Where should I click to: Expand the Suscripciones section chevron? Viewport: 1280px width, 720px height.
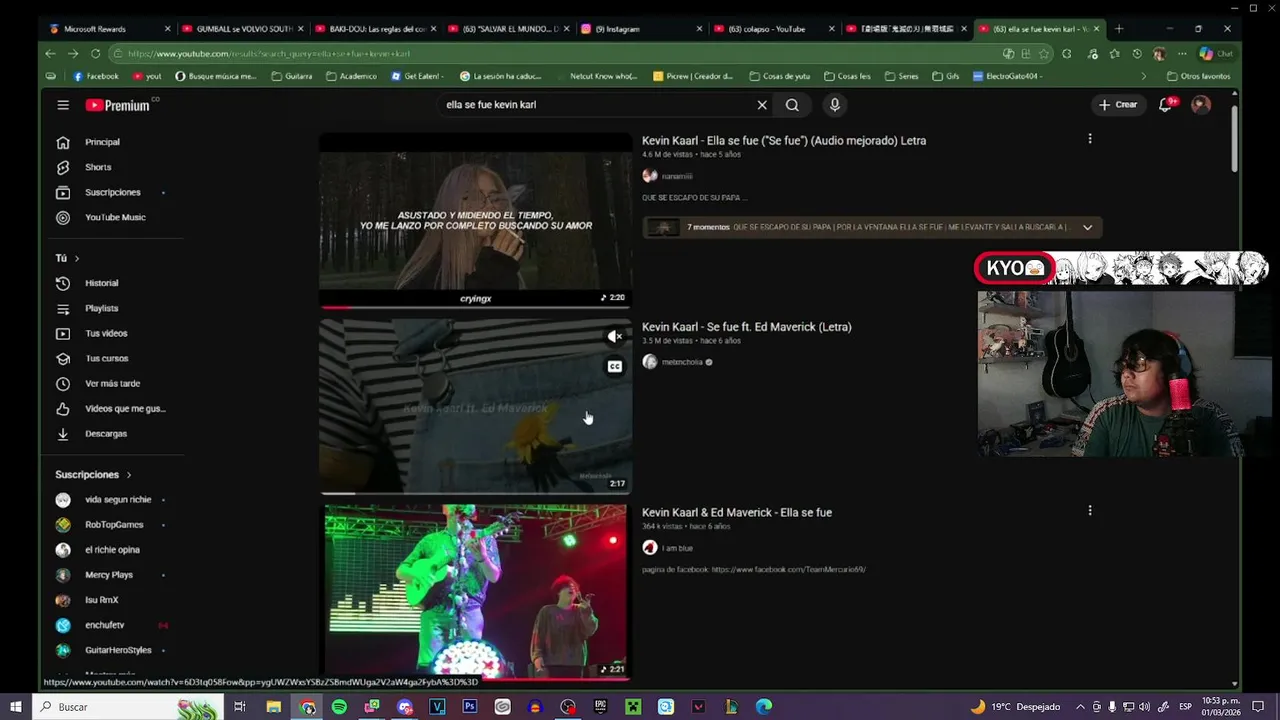pyautogui.click(x=129, y=475)
